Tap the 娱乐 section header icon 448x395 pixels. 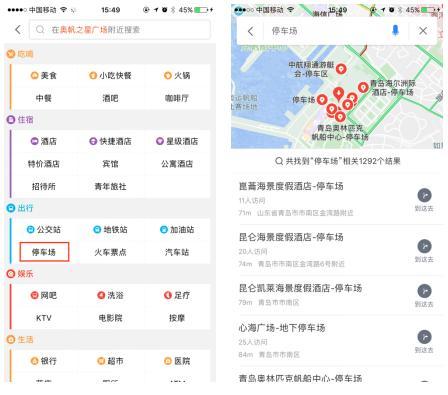pos(11,274)
